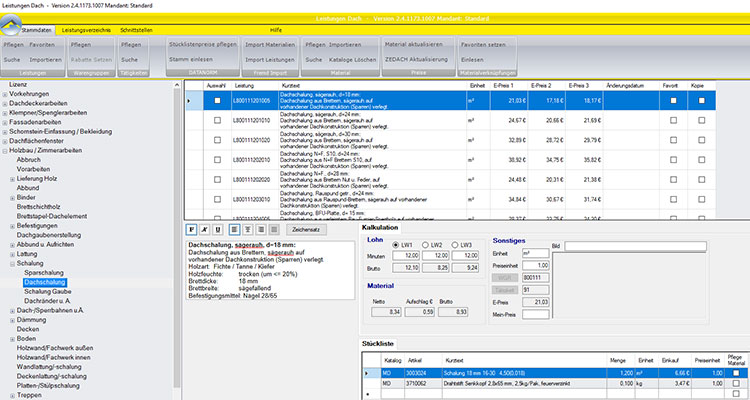Center-align the description text
Screen dimensions: 750x400
point(247,229)
